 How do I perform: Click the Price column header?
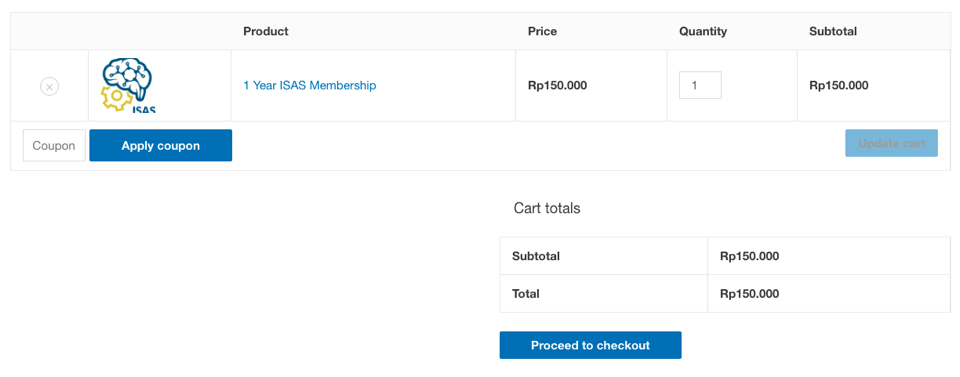click(x=542, y=31)
